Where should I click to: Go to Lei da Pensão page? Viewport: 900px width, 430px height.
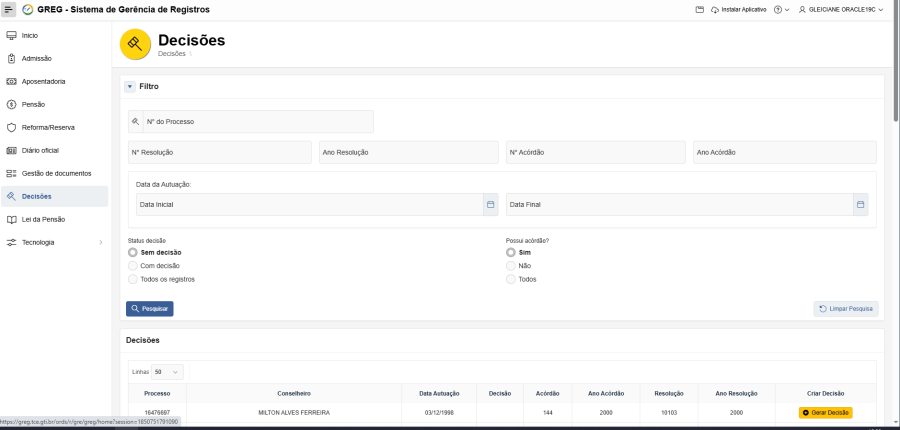click(43, 219)
